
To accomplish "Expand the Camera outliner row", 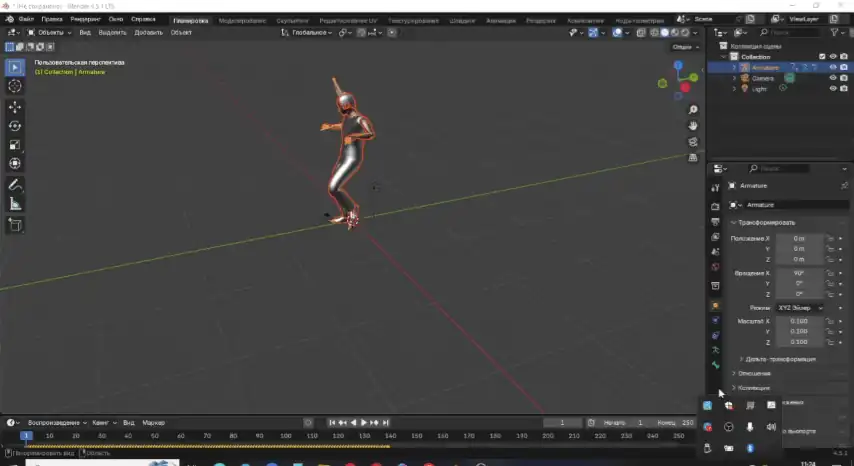I will pyautogui.click(x=734, y=78).
